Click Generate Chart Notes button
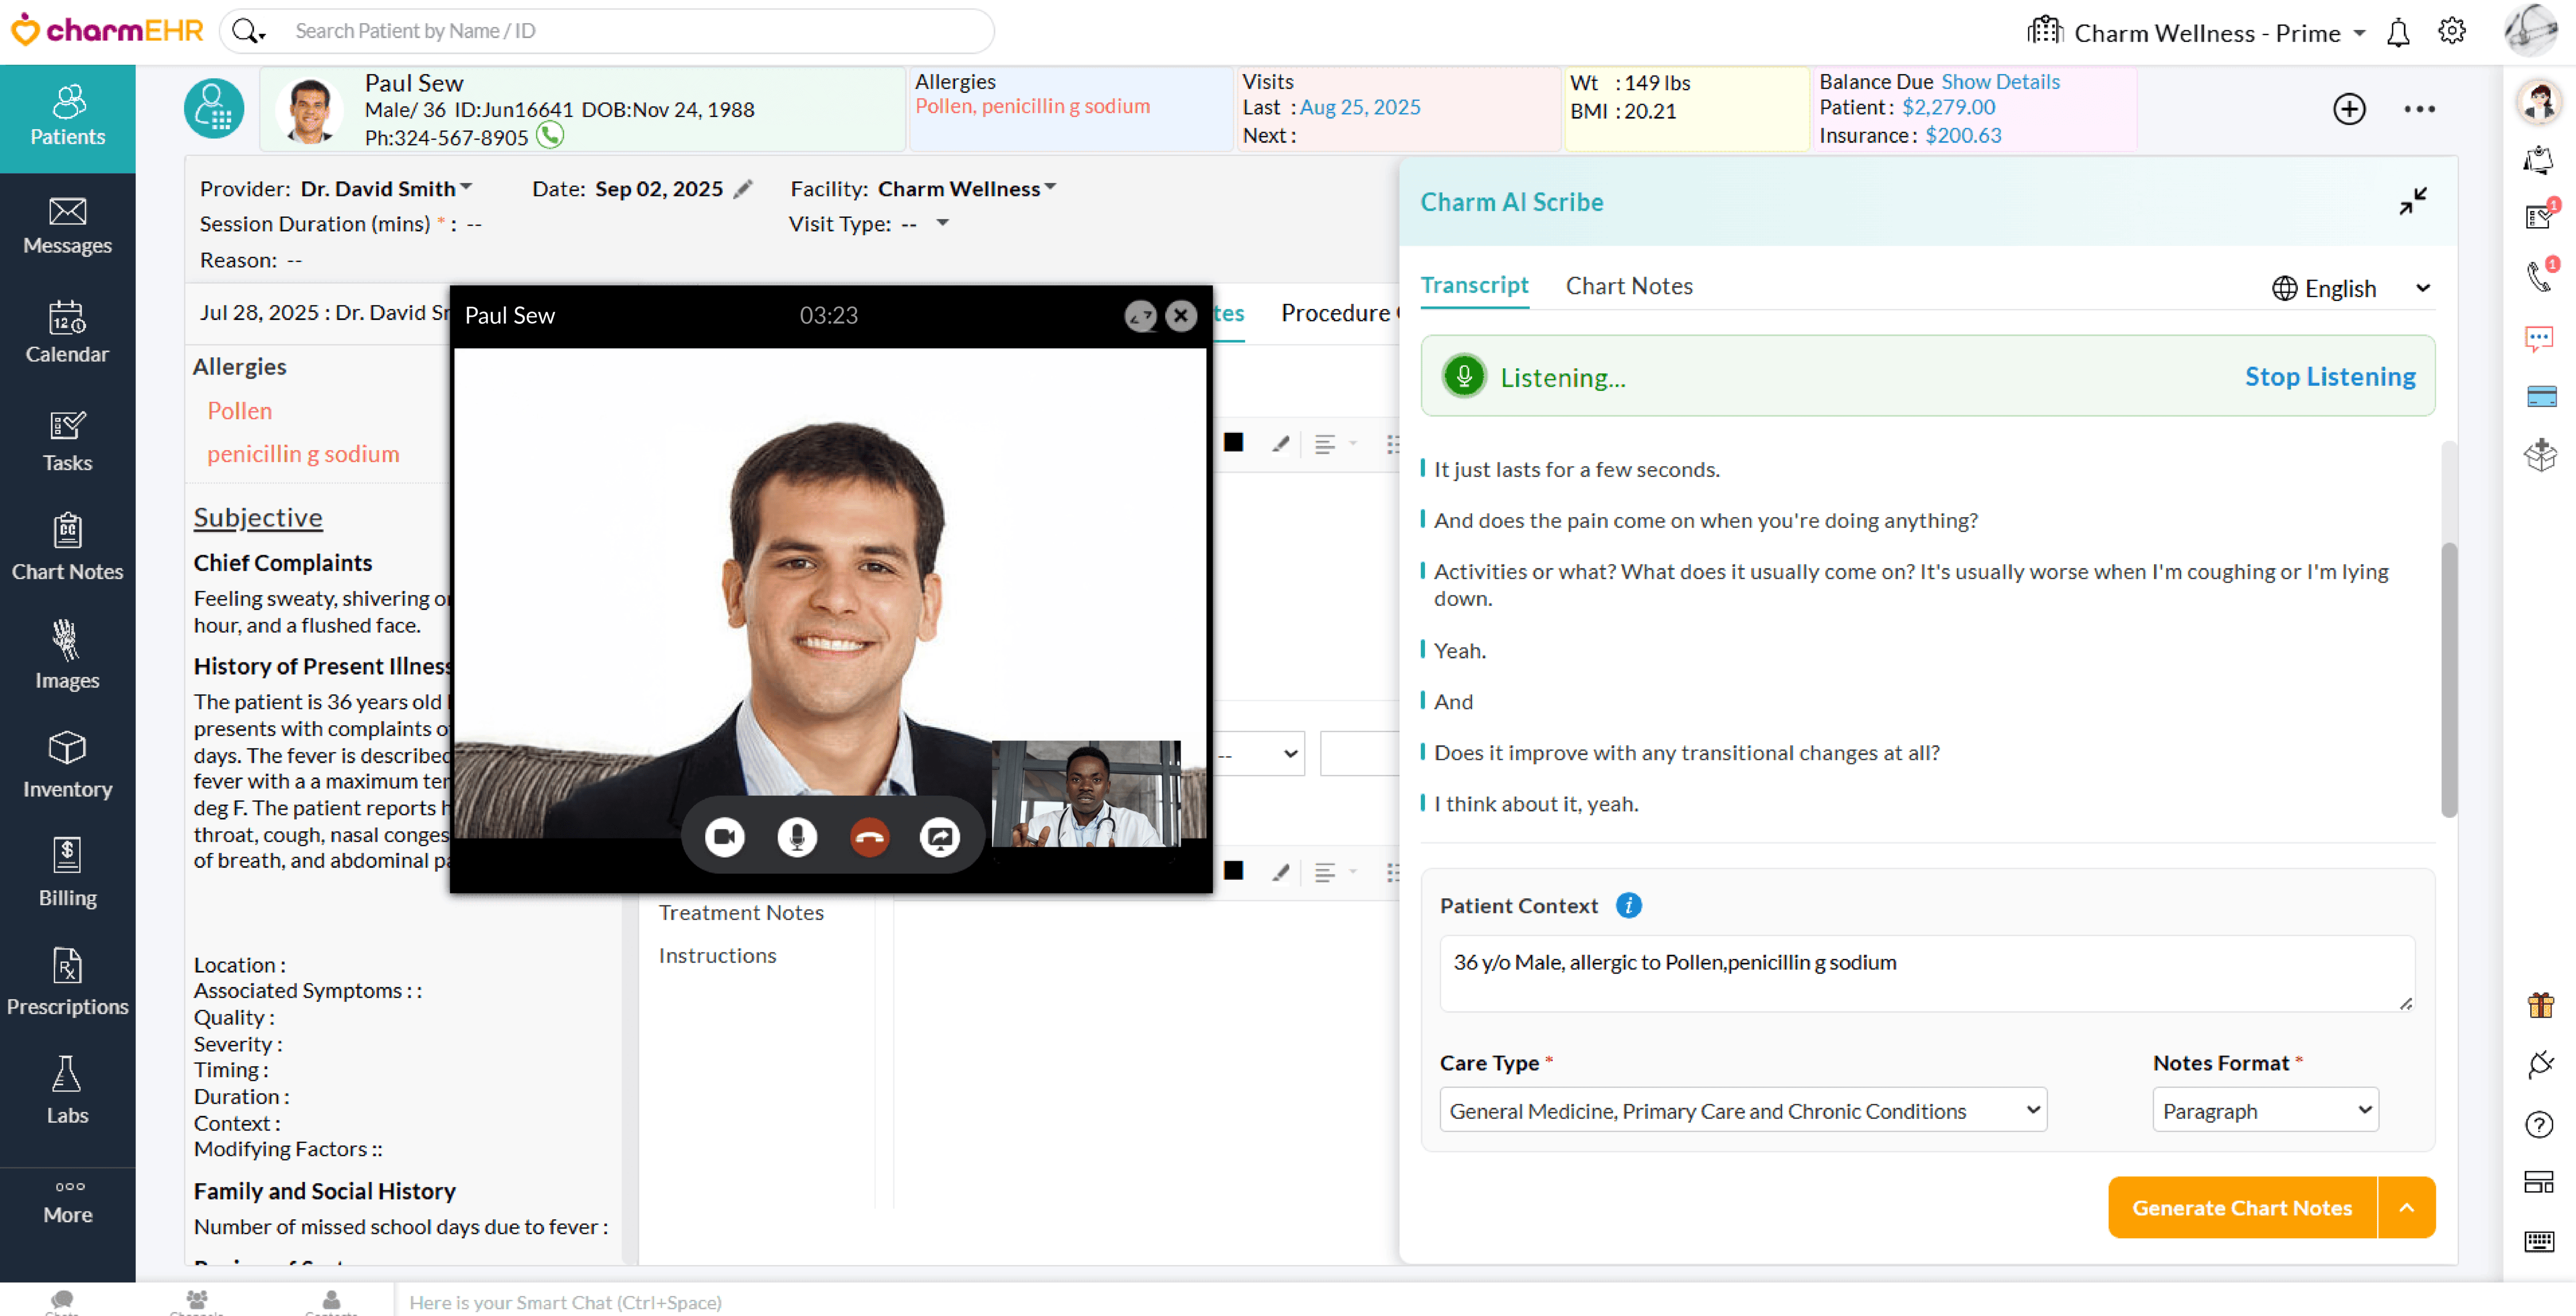The image size is (2576, 1316). pyautogui.click(x=2242, y=1207)
